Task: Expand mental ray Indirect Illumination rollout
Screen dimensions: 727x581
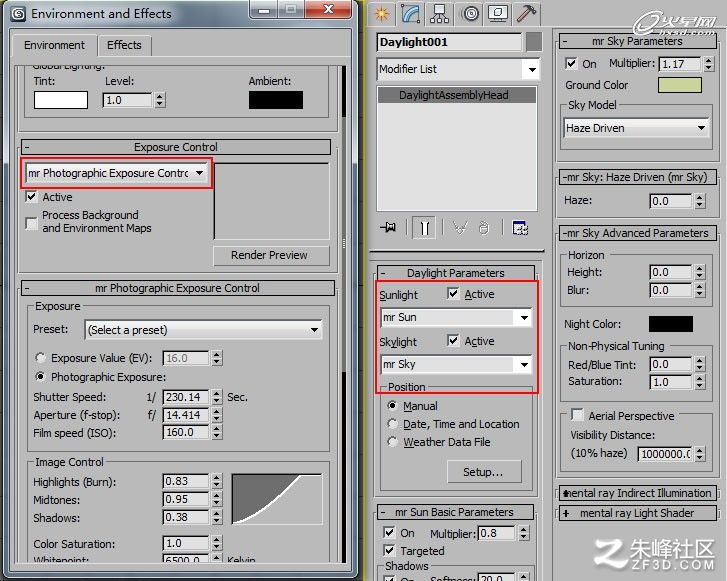Action: 637,493
